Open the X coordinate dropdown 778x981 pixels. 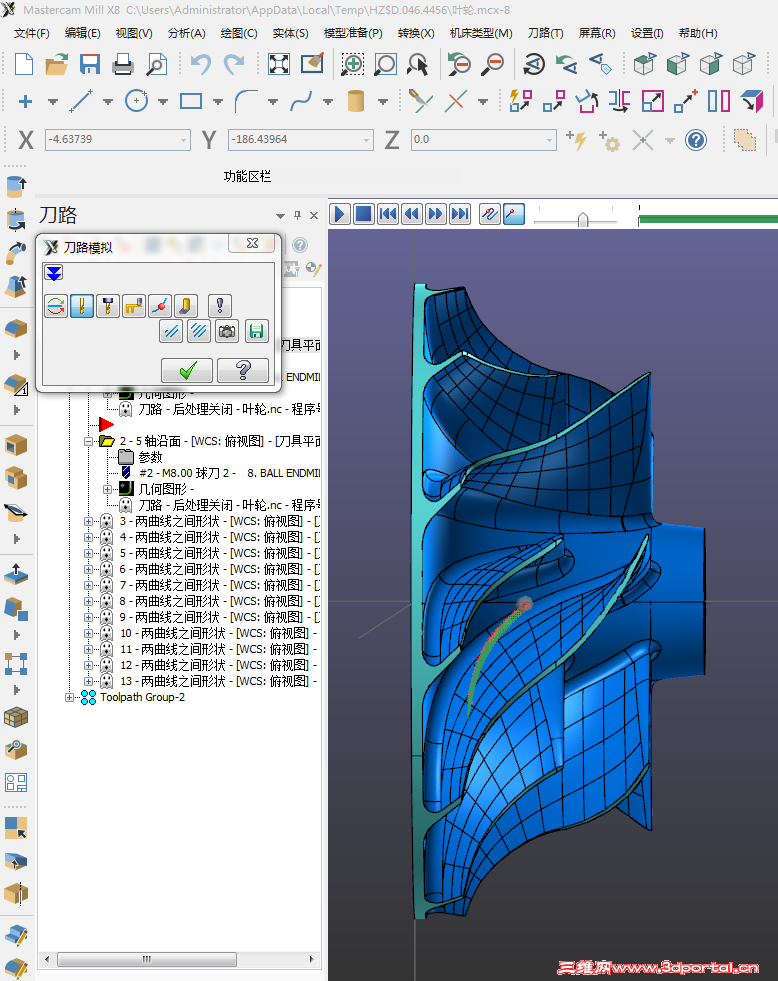[185, 140]
